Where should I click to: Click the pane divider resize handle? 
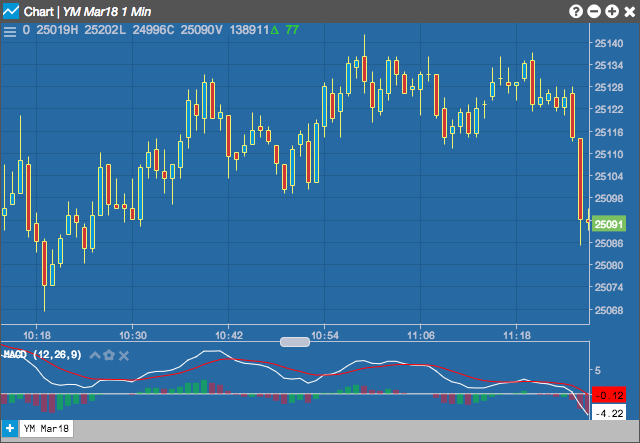295,342
